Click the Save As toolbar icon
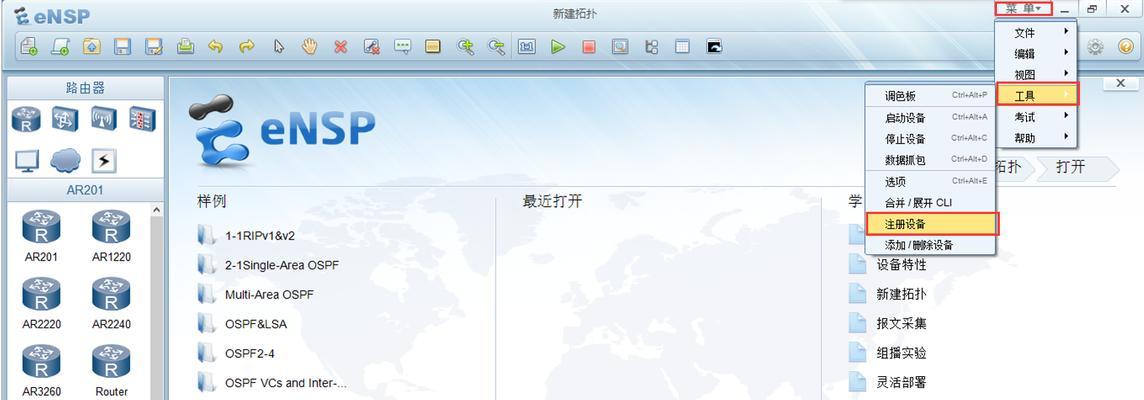The image size is (1144, 400). [x=154, y=47]
